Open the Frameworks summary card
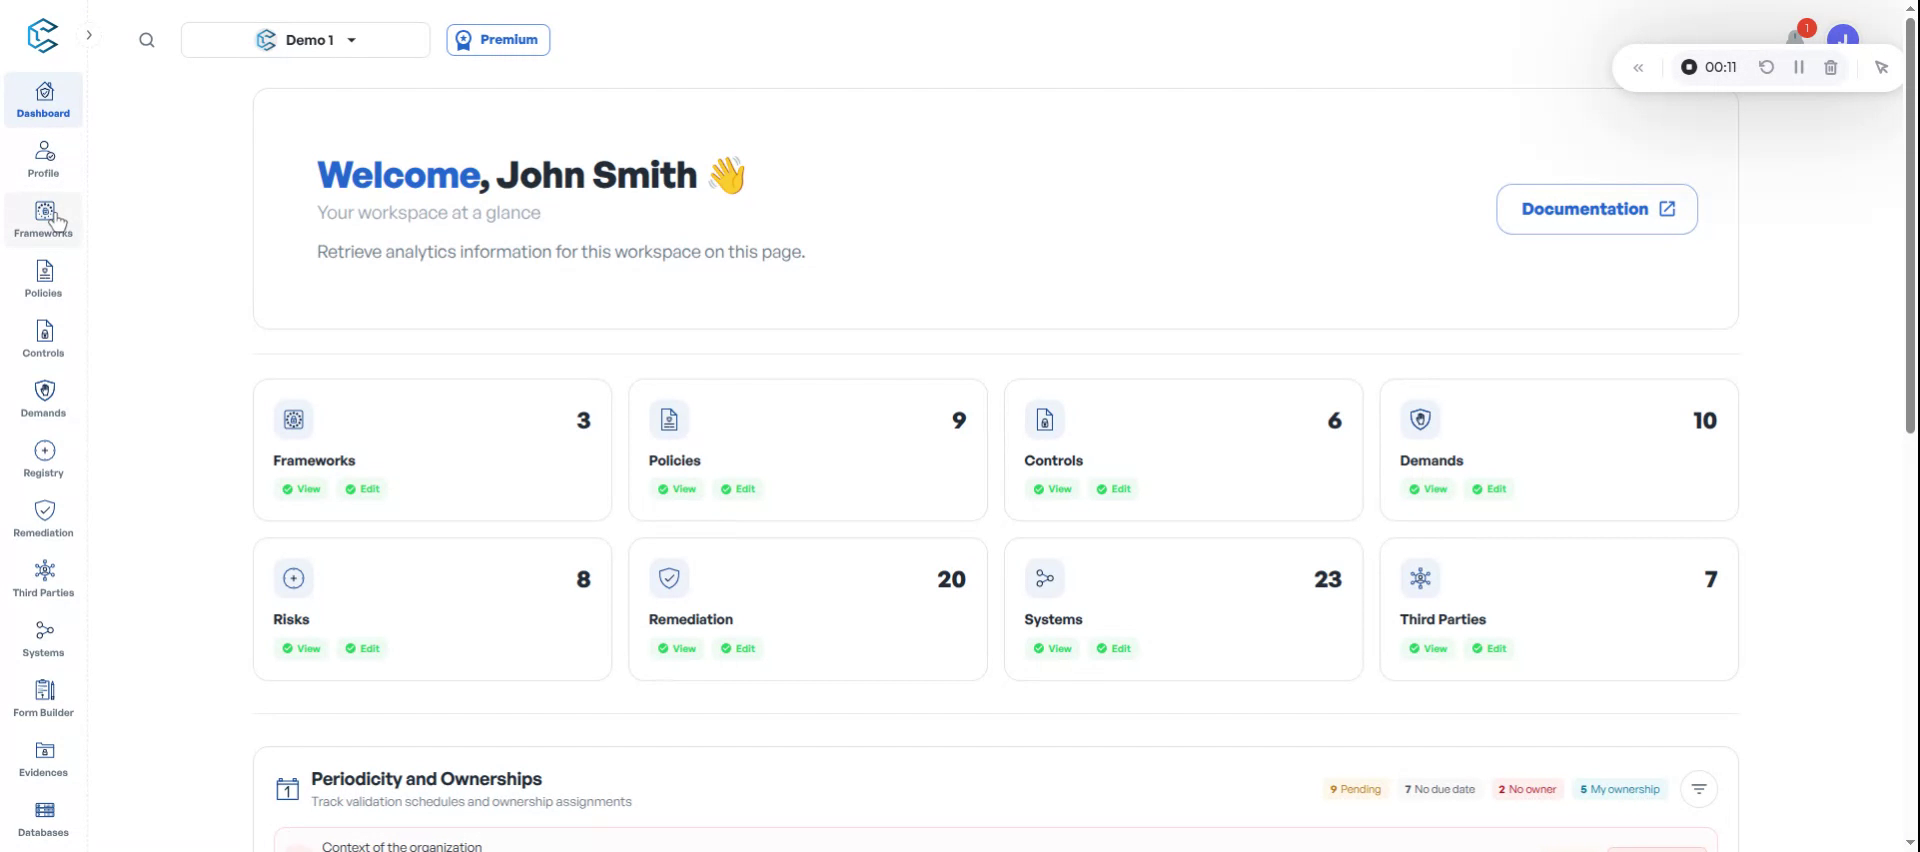This screenshot has width=1920, height=852. pyautogui.click(x=432, y=450)
